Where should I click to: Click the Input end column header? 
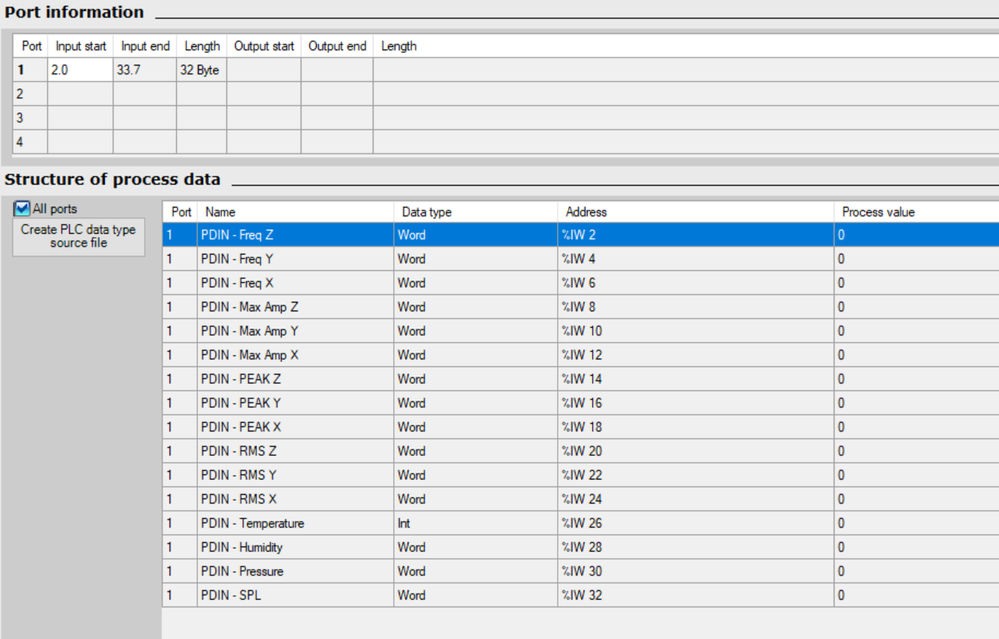click(145, 46)
